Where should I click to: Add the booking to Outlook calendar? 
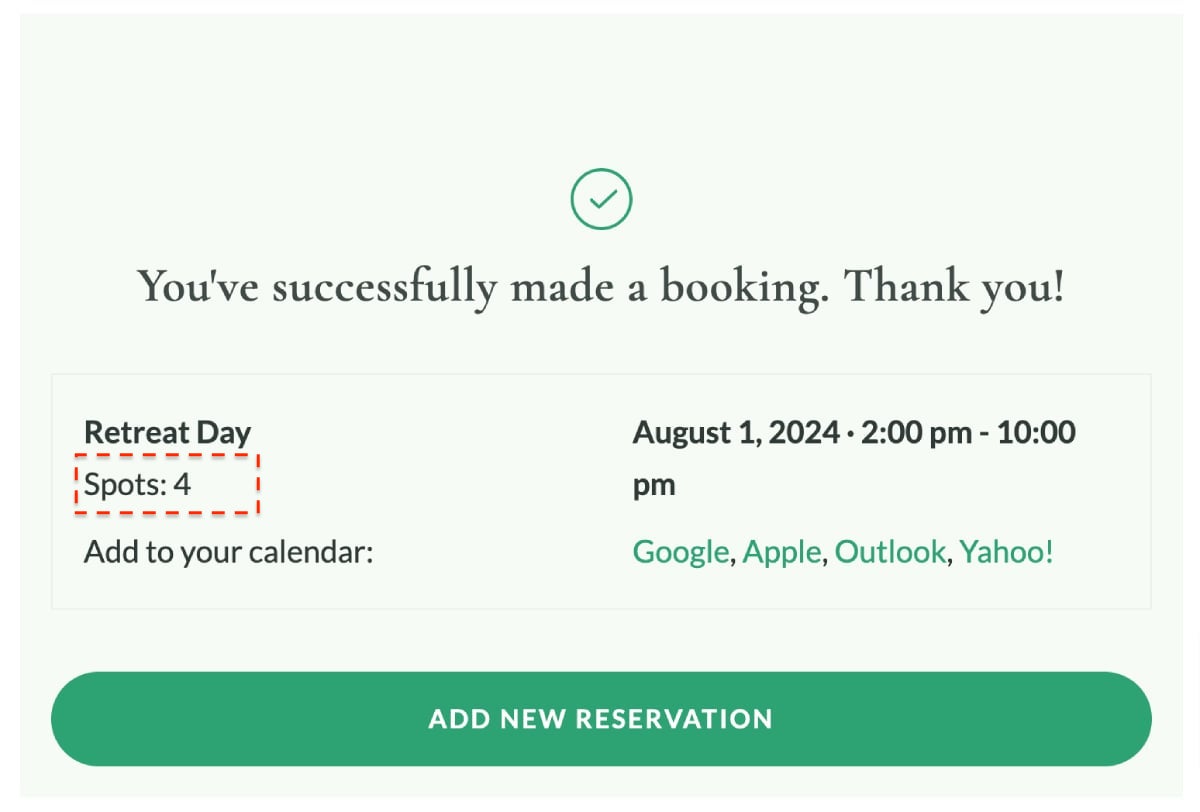coord(890,552)
